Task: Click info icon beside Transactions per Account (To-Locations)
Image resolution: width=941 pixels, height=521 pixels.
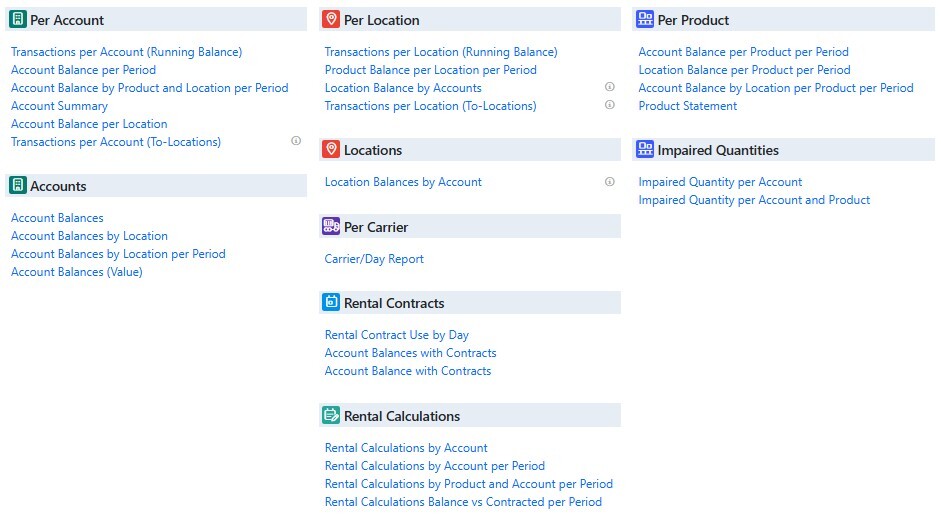Action: [296, 141]
